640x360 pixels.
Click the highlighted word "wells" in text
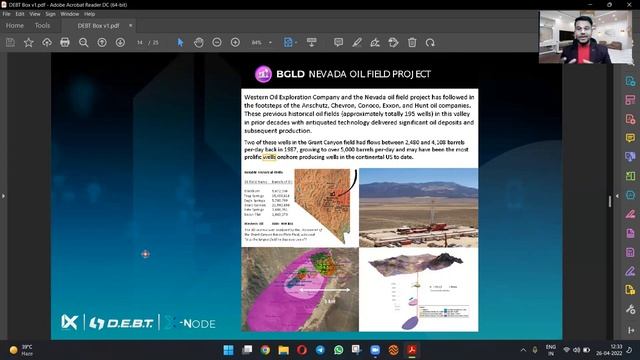269,157
